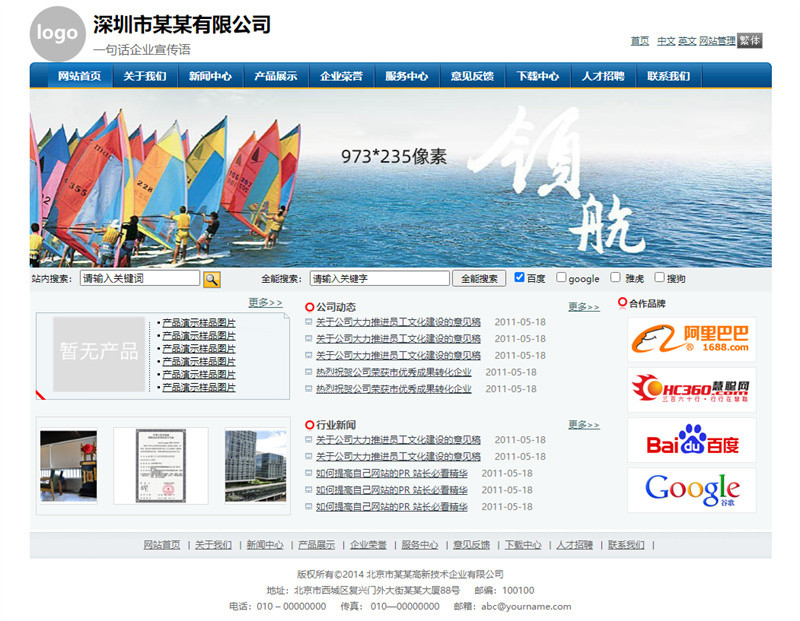Open 关于我们 in the blue navigation bar
800x621 pixels.
145,76
